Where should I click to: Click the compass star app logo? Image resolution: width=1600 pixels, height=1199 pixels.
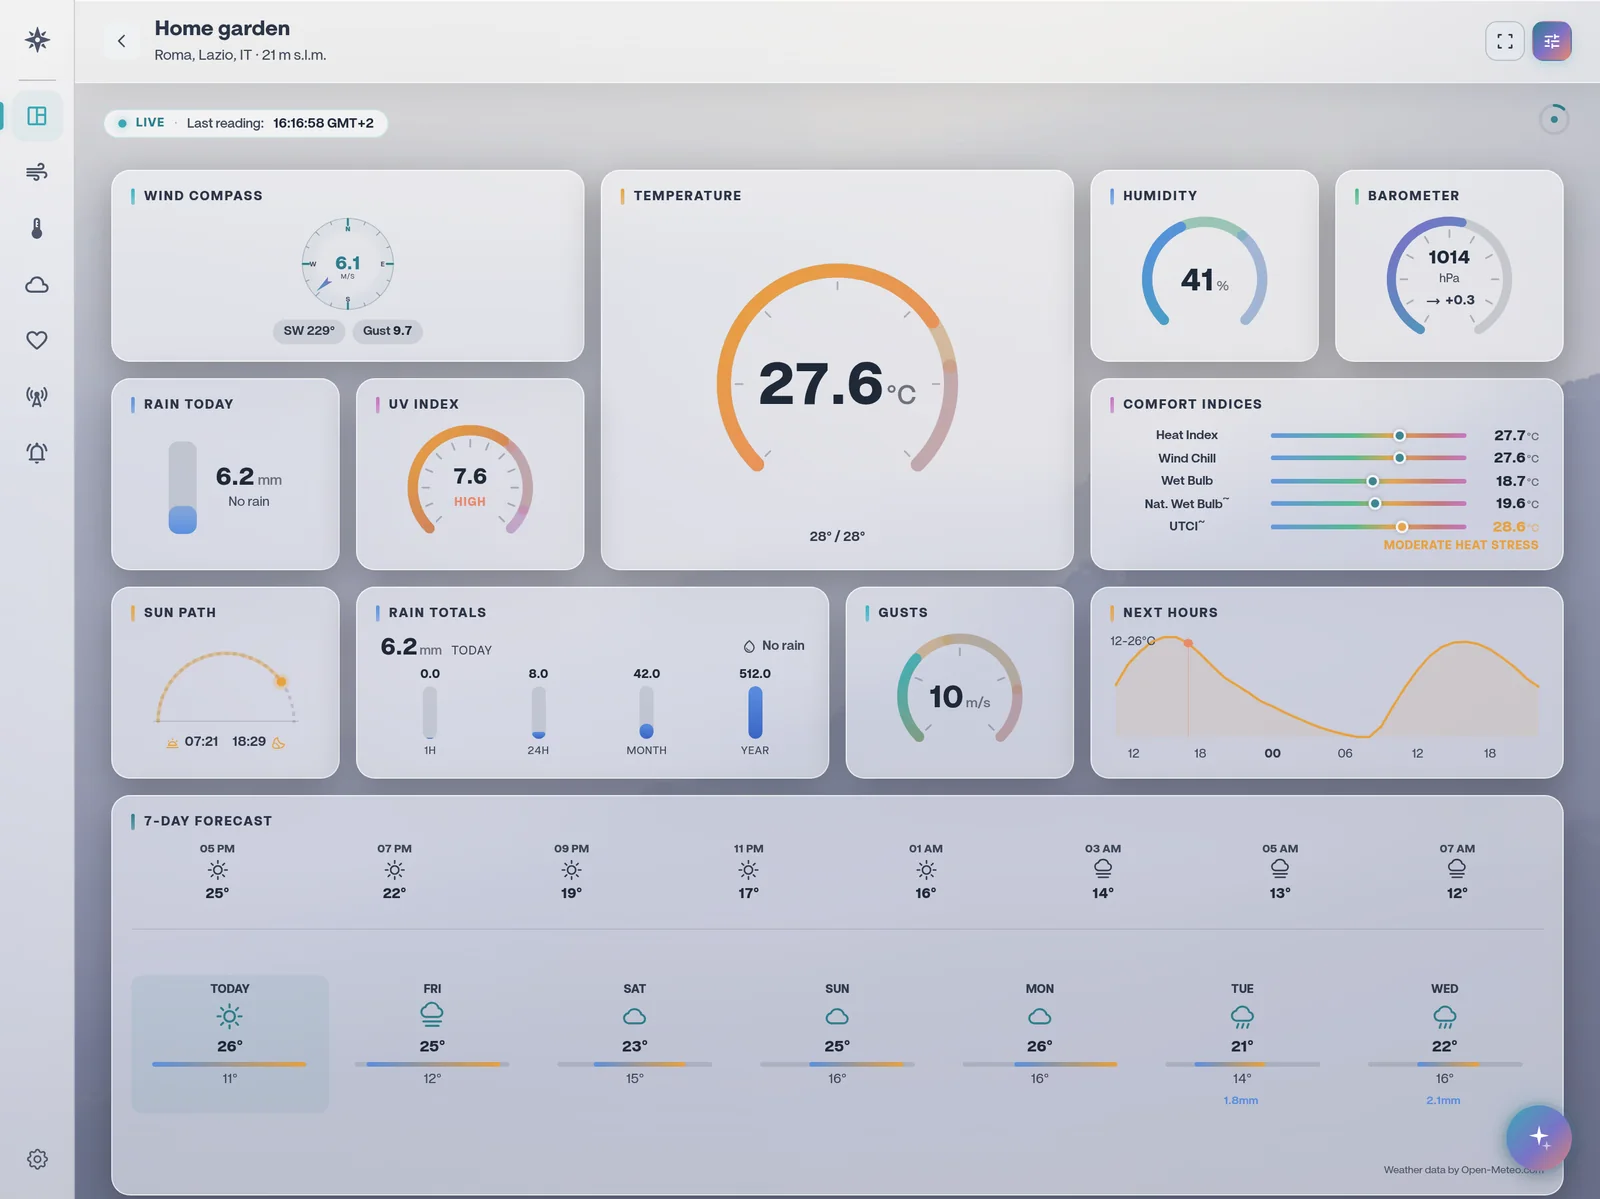click(37, 40)
